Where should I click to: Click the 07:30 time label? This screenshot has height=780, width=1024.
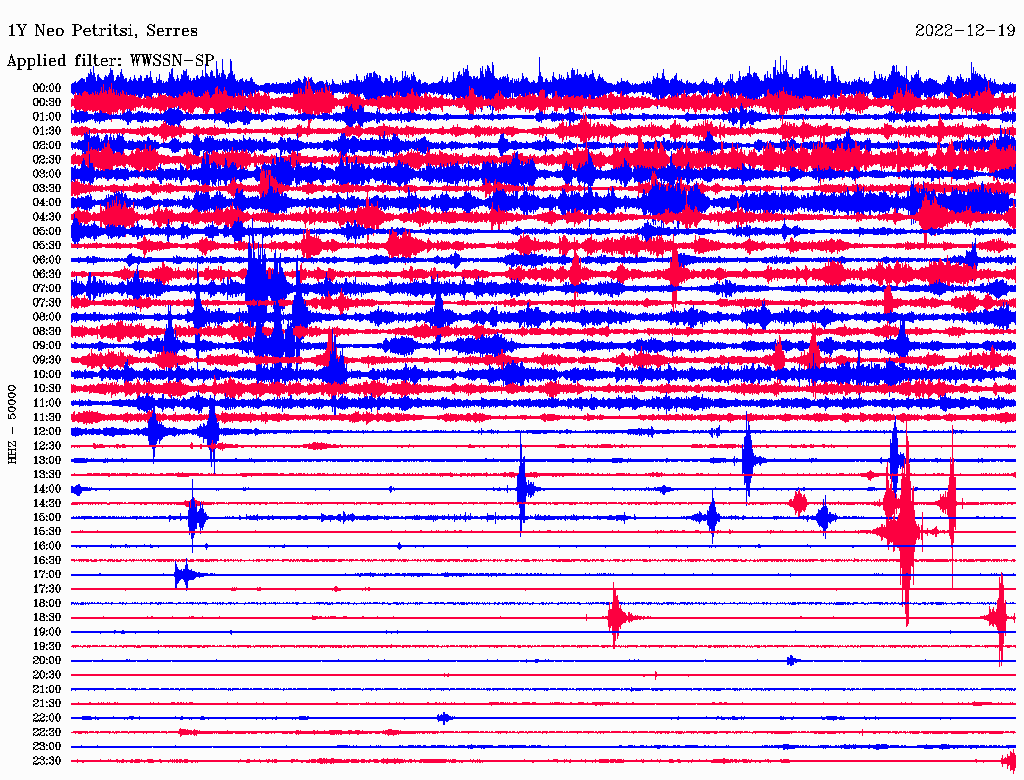[47, 303]
